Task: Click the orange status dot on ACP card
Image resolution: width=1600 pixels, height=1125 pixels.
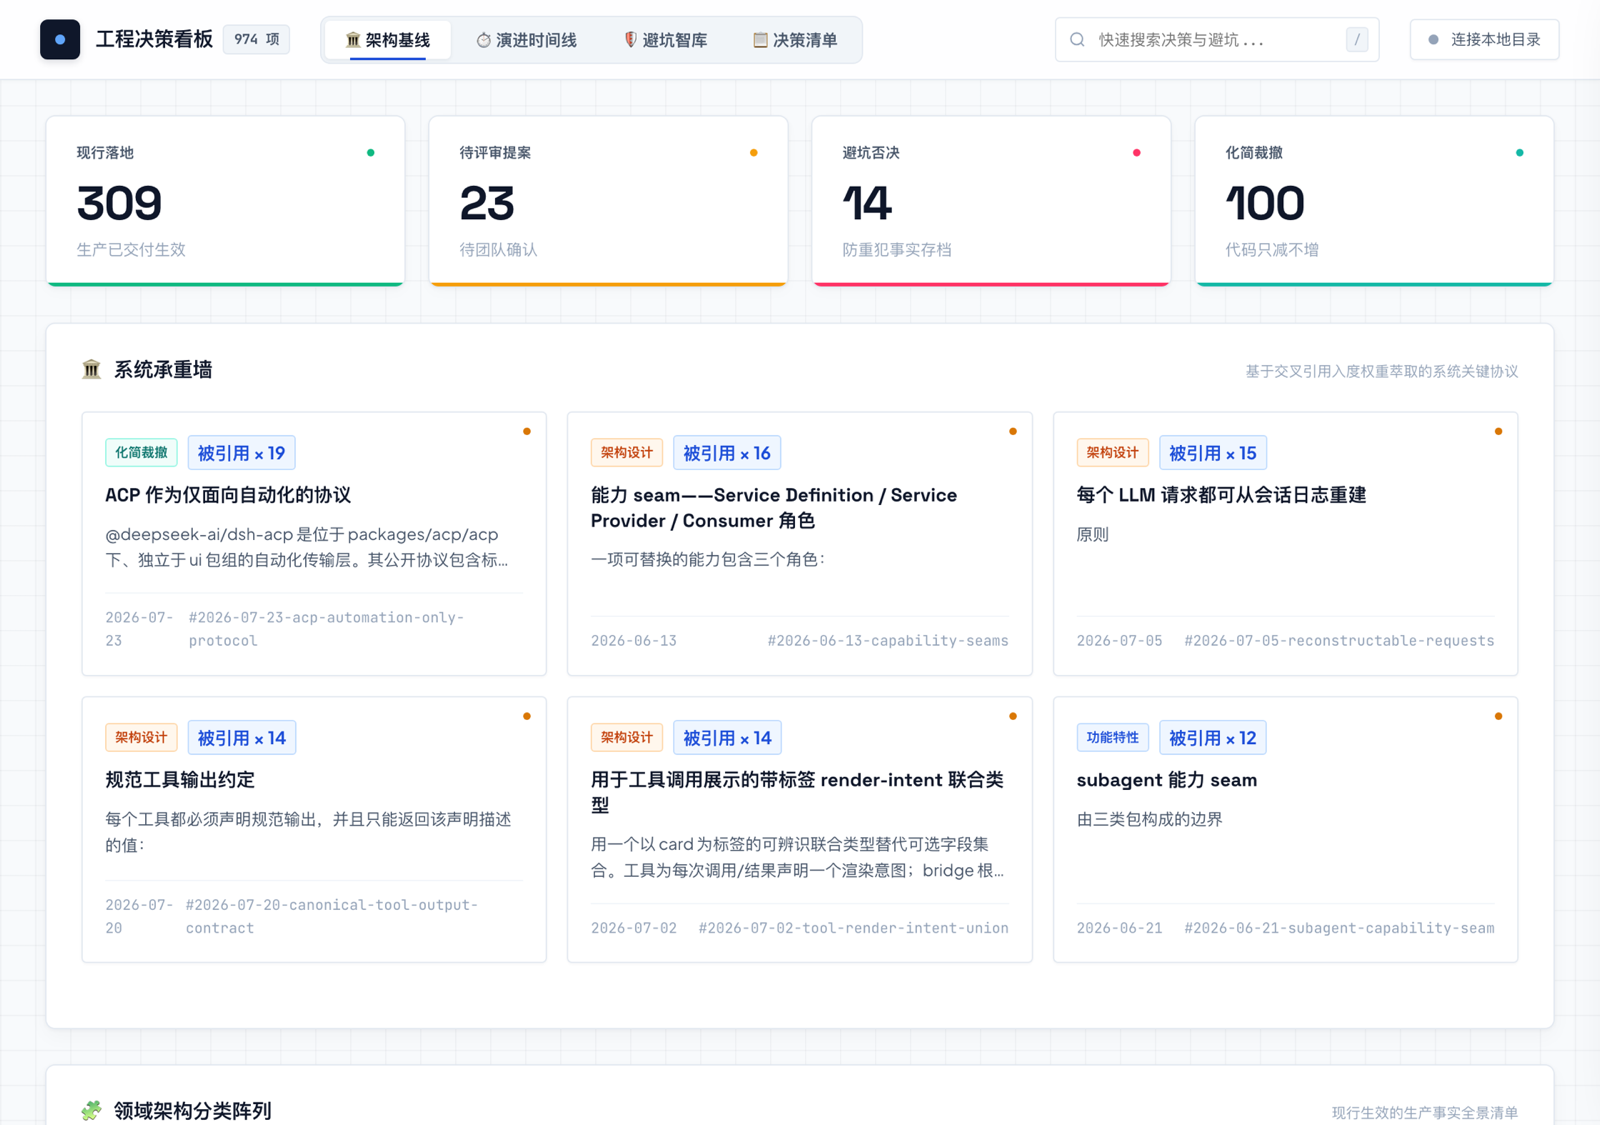Action: click(x=527, y=432)
